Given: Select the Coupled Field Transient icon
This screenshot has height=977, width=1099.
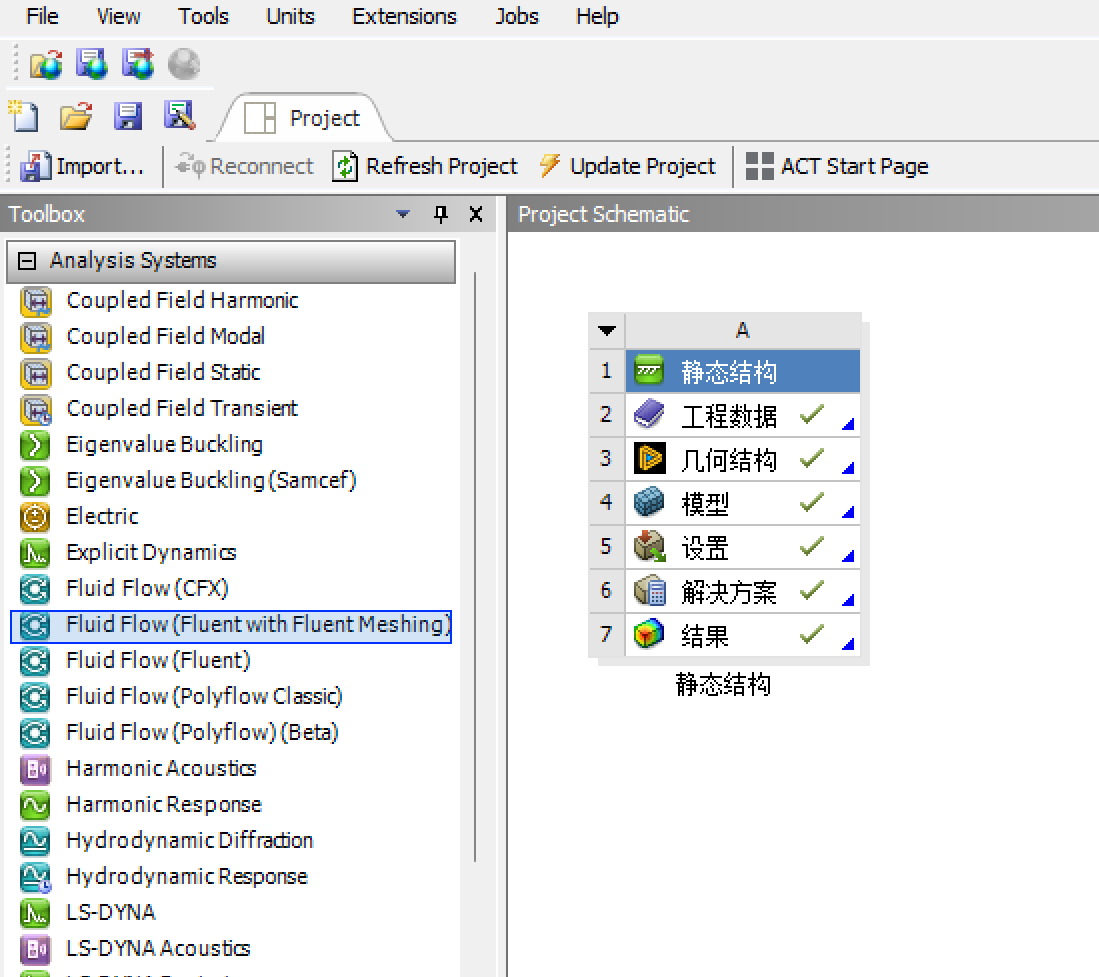Looking at the screenshot, I should click(35, 409).
